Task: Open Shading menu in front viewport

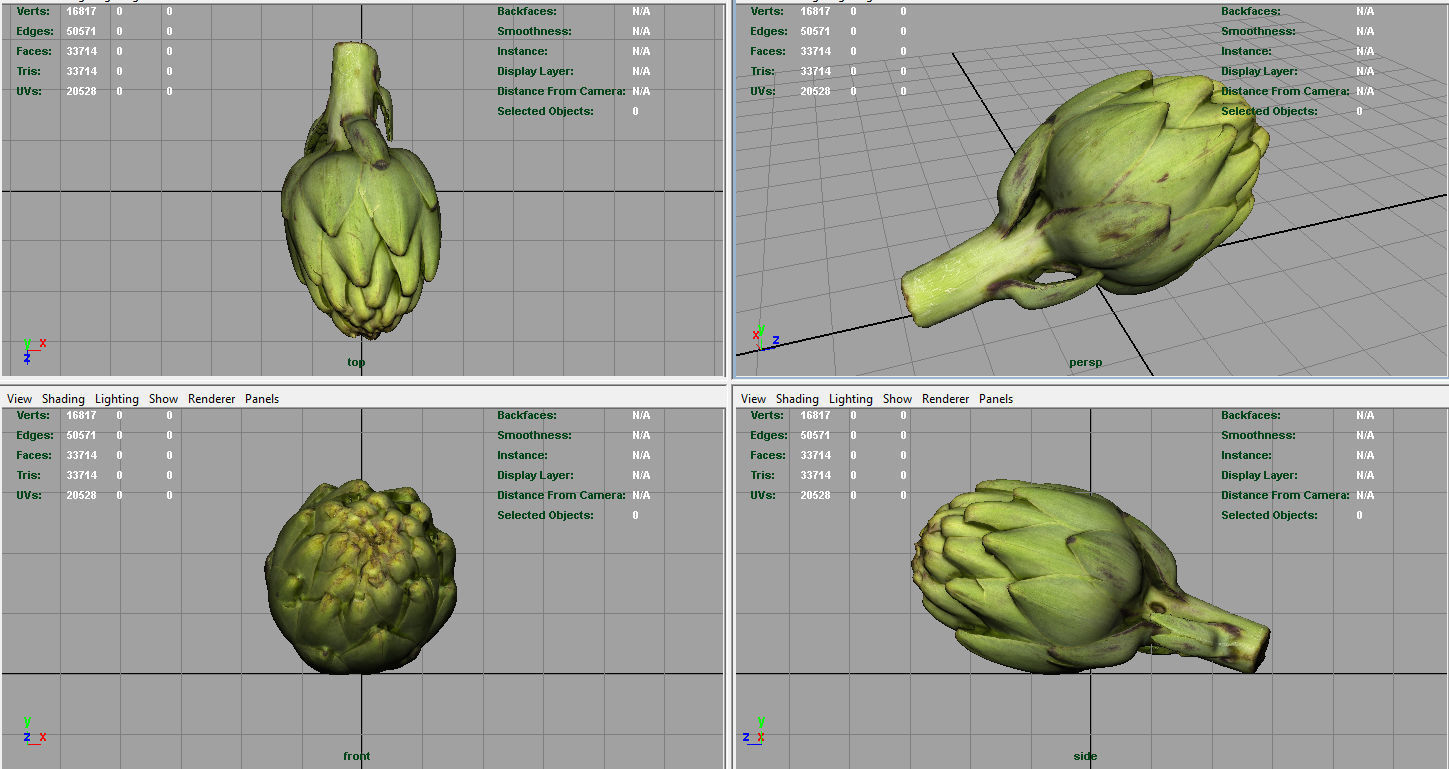Action: pos(63,399)
